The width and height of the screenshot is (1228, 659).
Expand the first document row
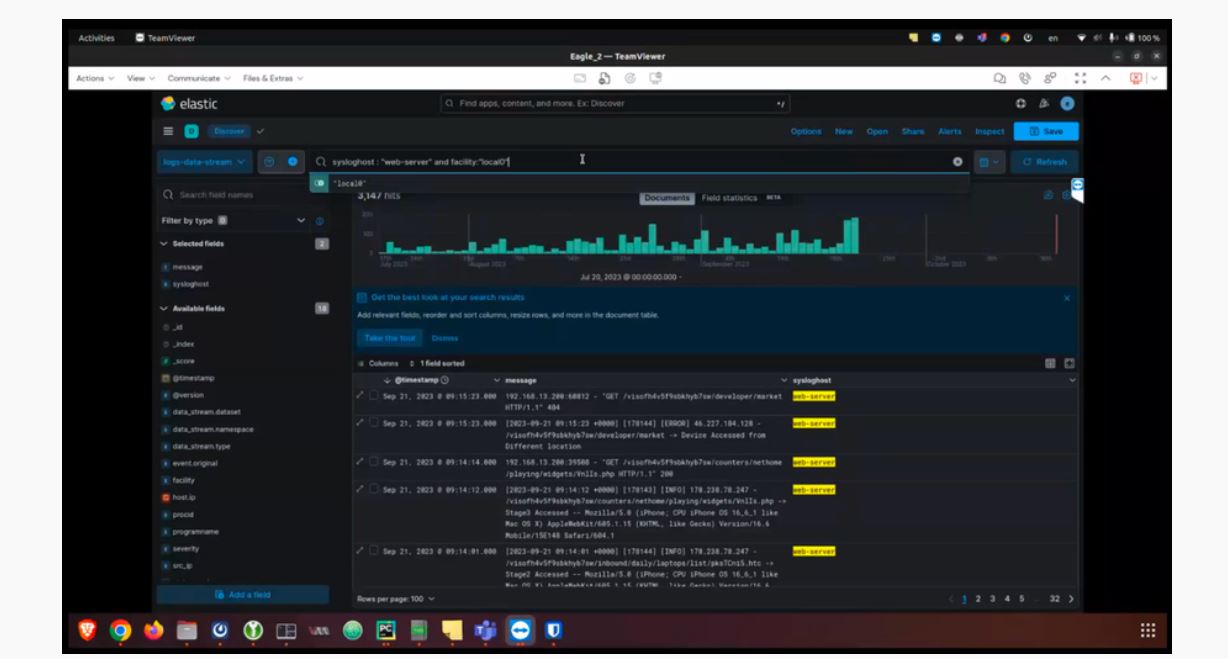click(361, 396)
